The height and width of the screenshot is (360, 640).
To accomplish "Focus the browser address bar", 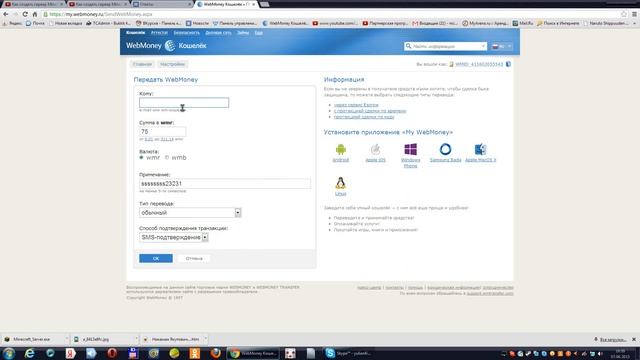I will [331, 14].
